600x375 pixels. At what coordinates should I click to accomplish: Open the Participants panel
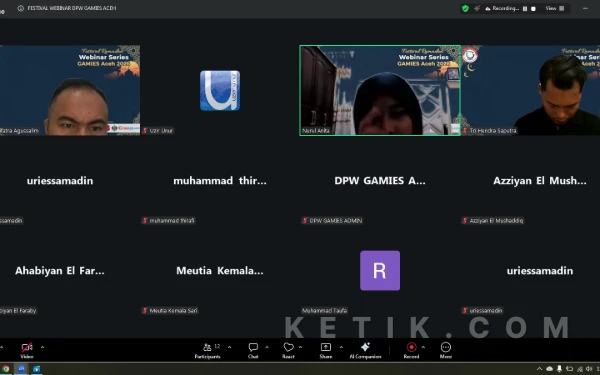tap(207, 350)
